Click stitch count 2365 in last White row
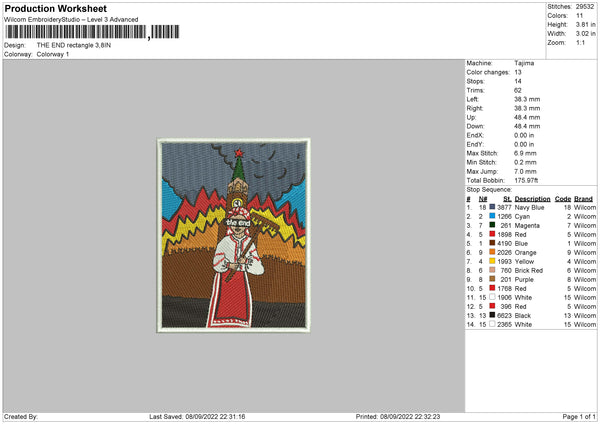 [504, 325]
